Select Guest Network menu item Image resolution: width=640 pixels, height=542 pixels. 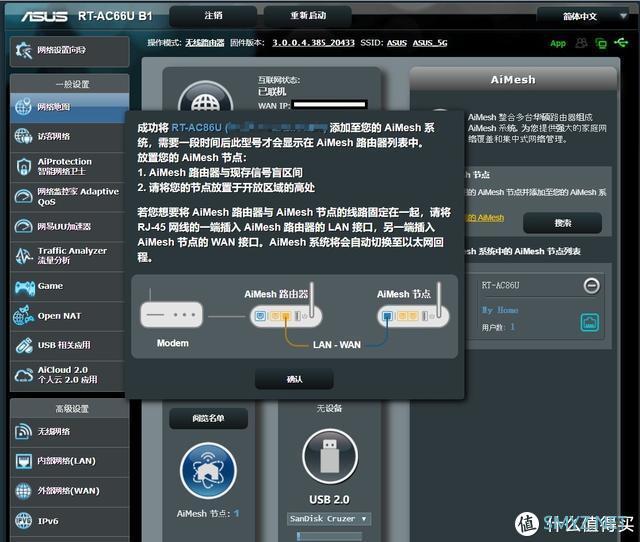[67, 136]
